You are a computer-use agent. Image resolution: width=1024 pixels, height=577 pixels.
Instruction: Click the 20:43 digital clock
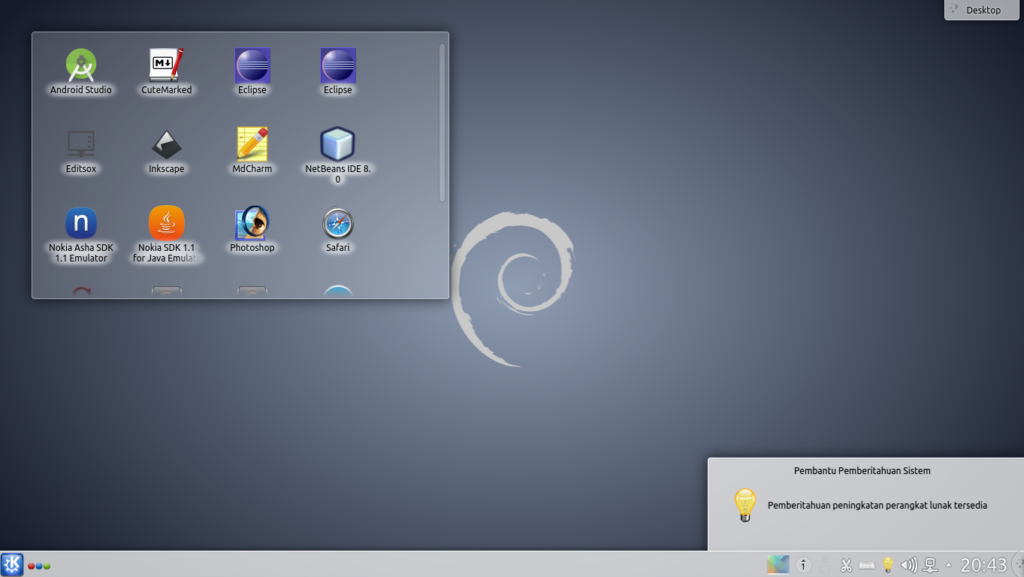tap(984, 565)
